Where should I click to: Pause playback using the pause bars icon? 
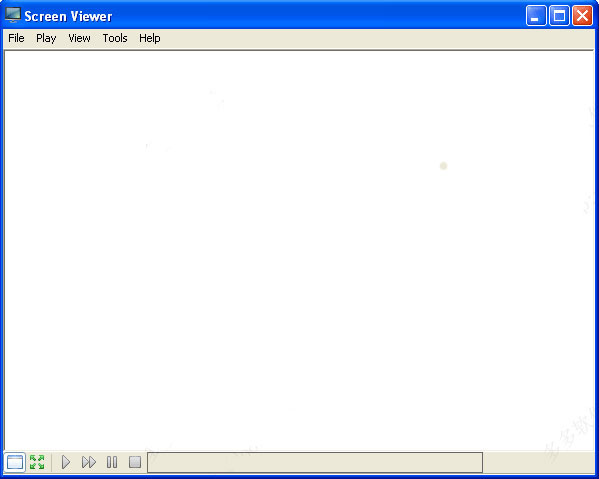112,462
